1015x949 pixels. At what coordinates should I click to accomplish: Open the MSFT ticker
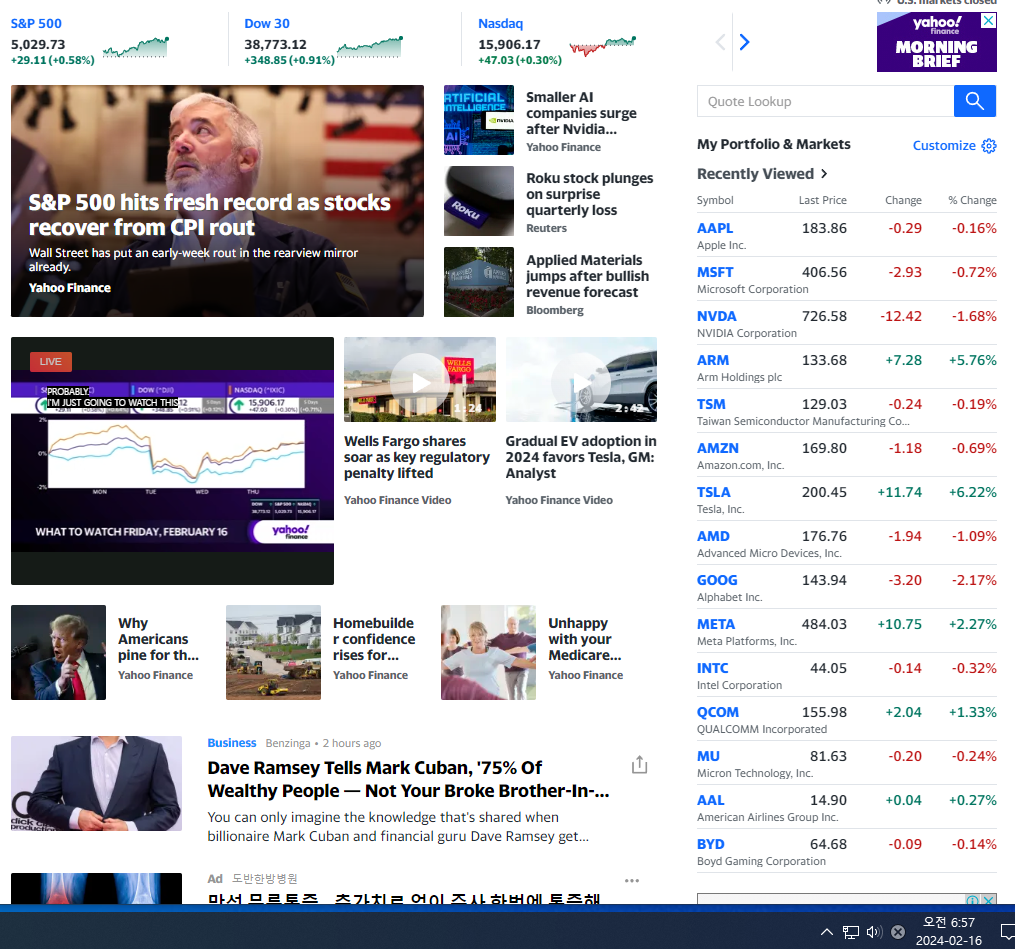(x=715, y=272)
